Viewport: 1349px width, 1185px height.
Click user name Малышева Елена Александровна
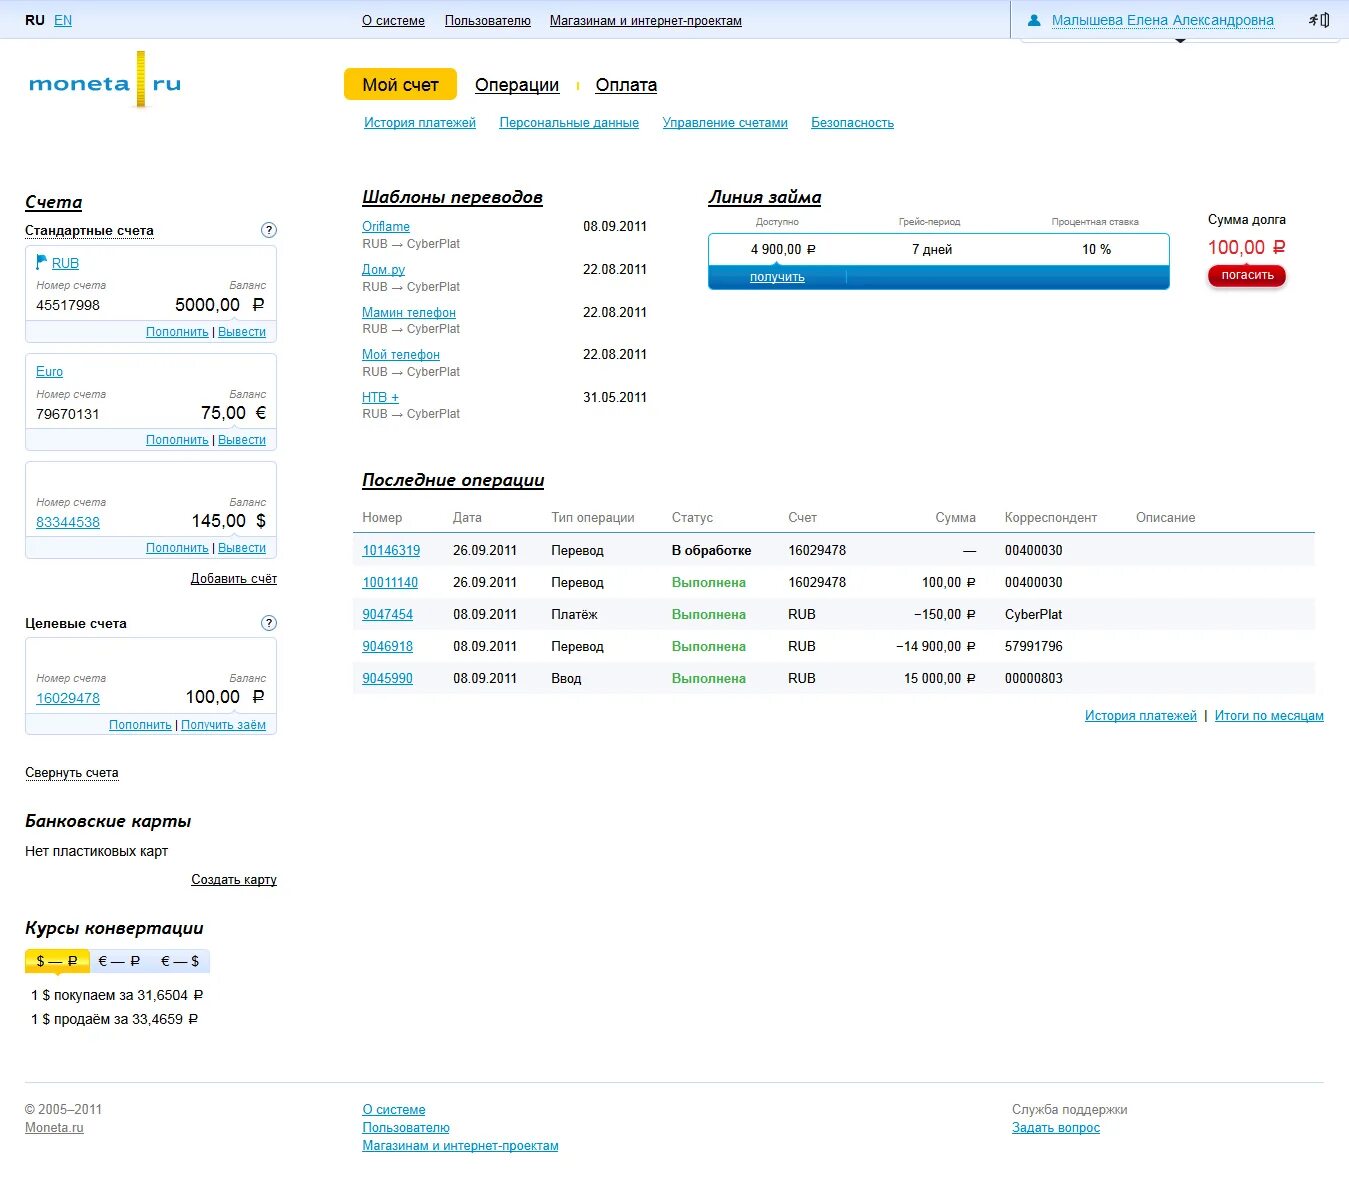tap(1163, 20)
